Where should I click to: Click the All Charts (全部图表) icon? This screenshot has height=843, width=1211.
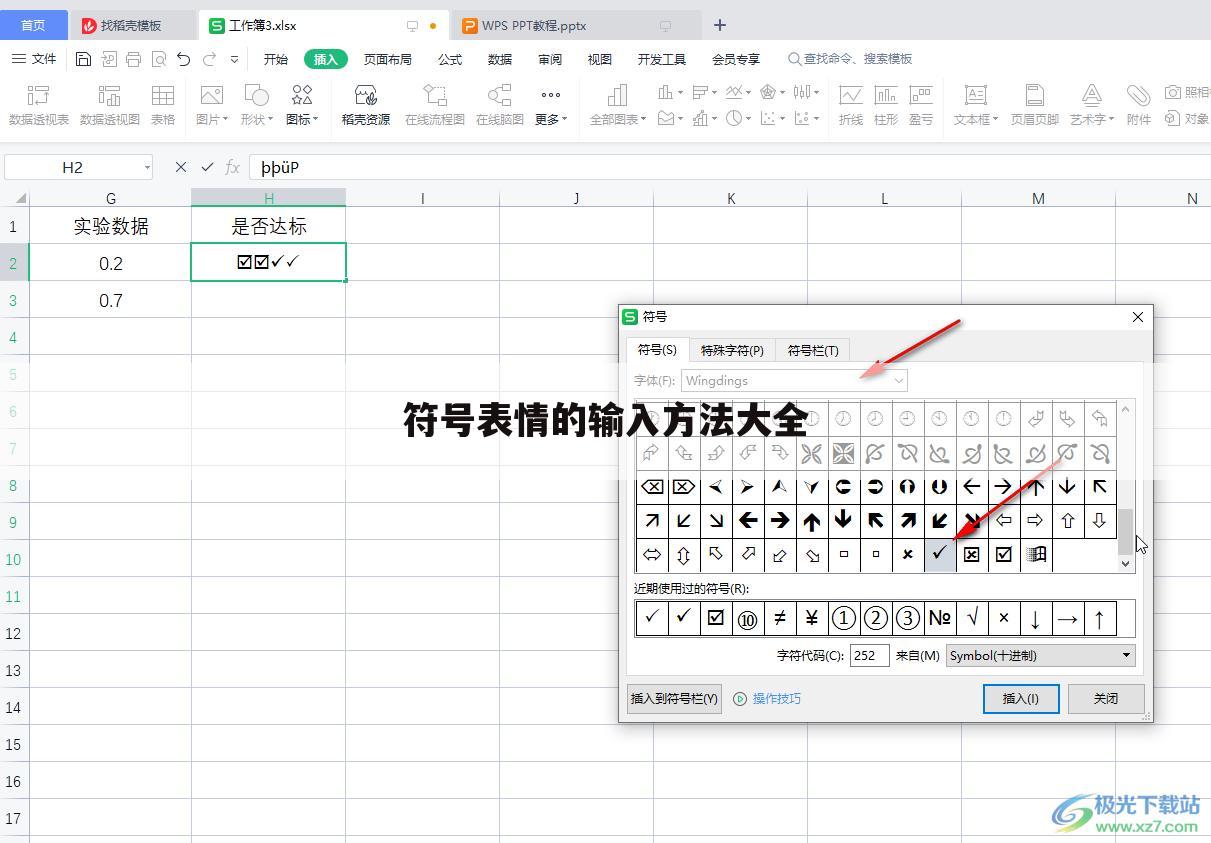tap(618, 105)
